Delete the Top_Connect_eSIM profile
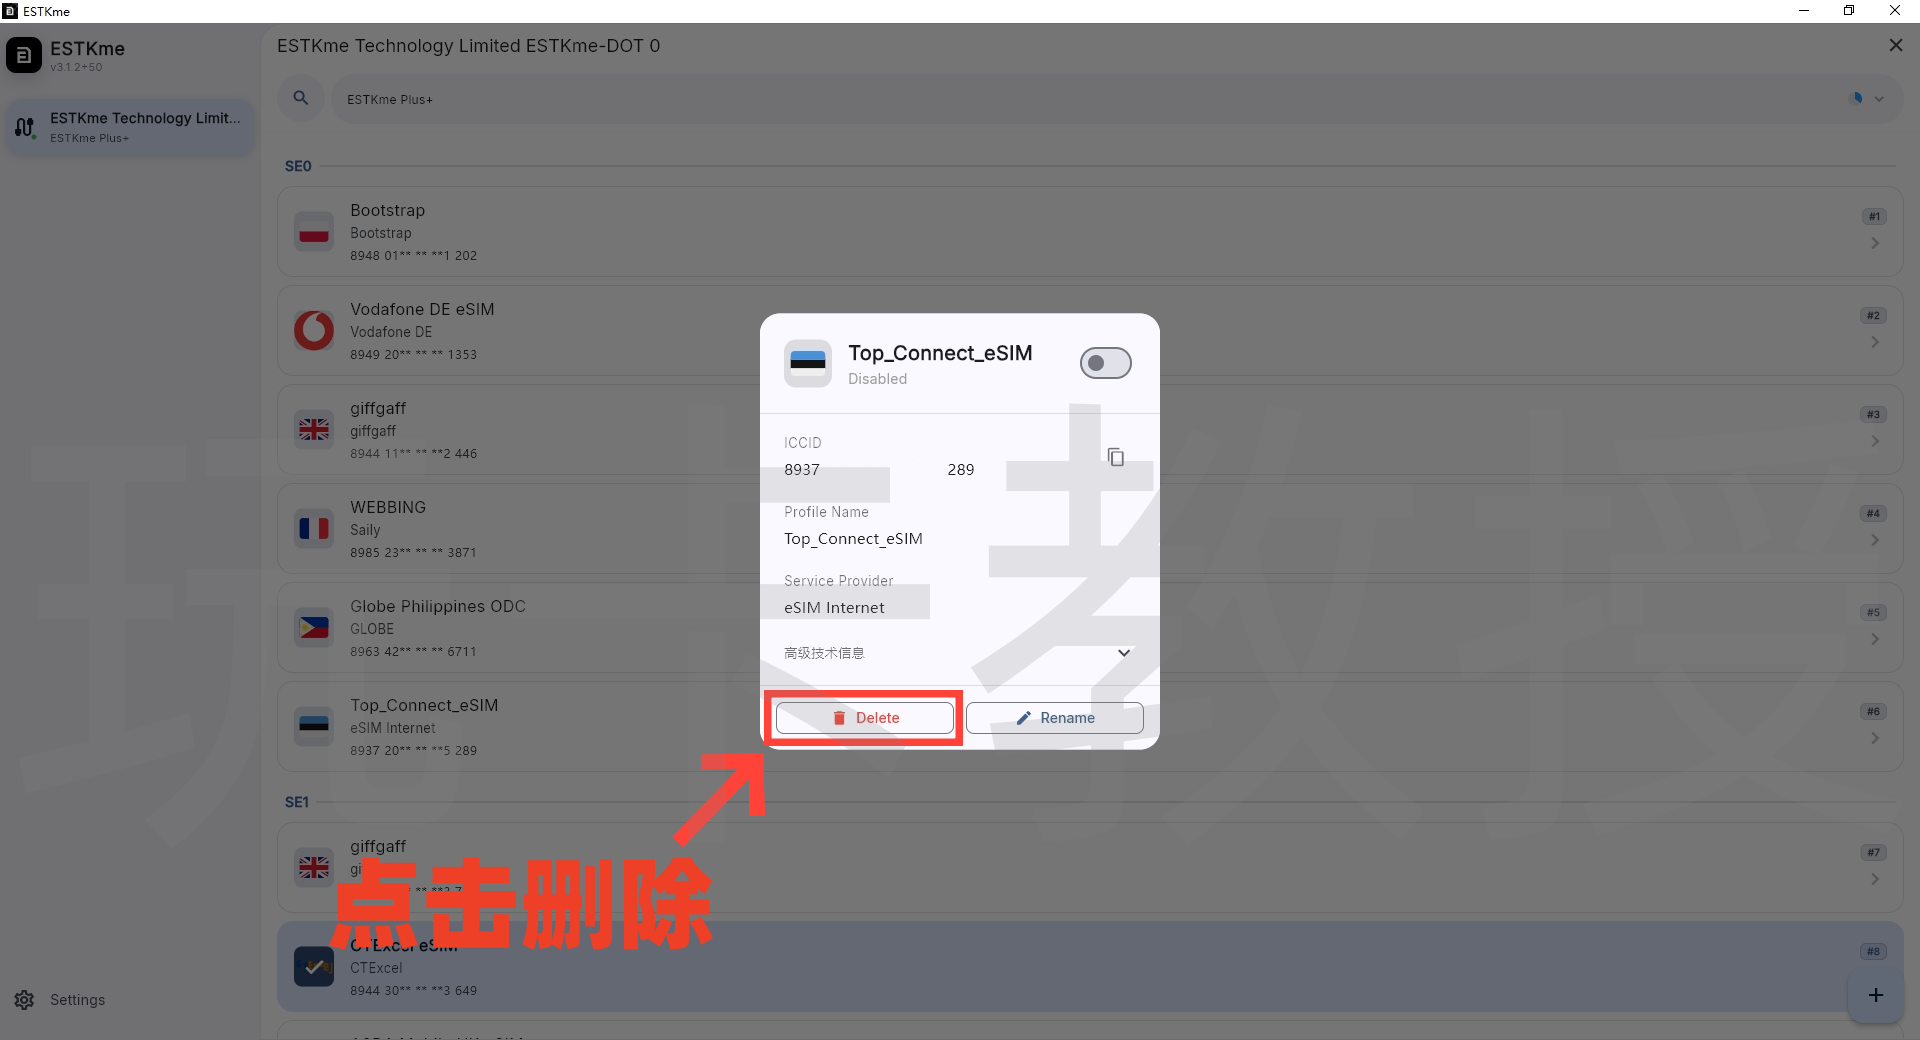 (x=865, y=718)
